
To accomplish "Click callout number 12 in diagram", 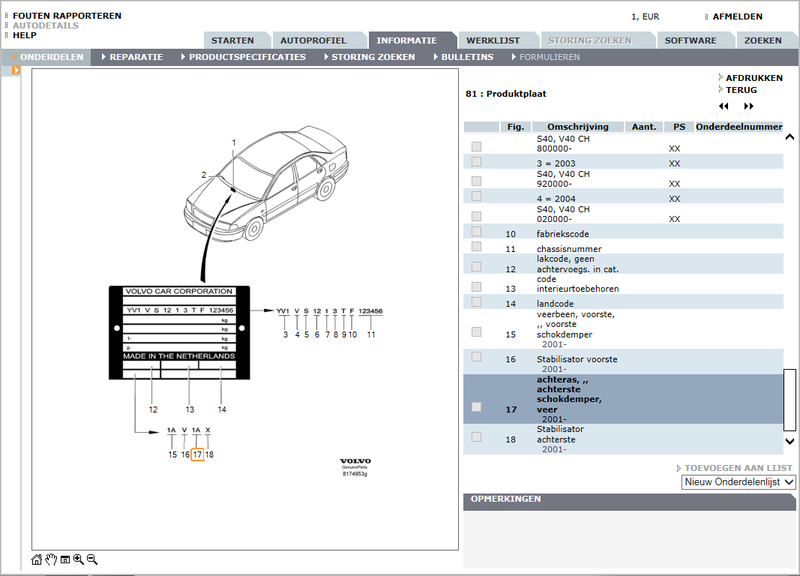I will [x=153, y=409].
